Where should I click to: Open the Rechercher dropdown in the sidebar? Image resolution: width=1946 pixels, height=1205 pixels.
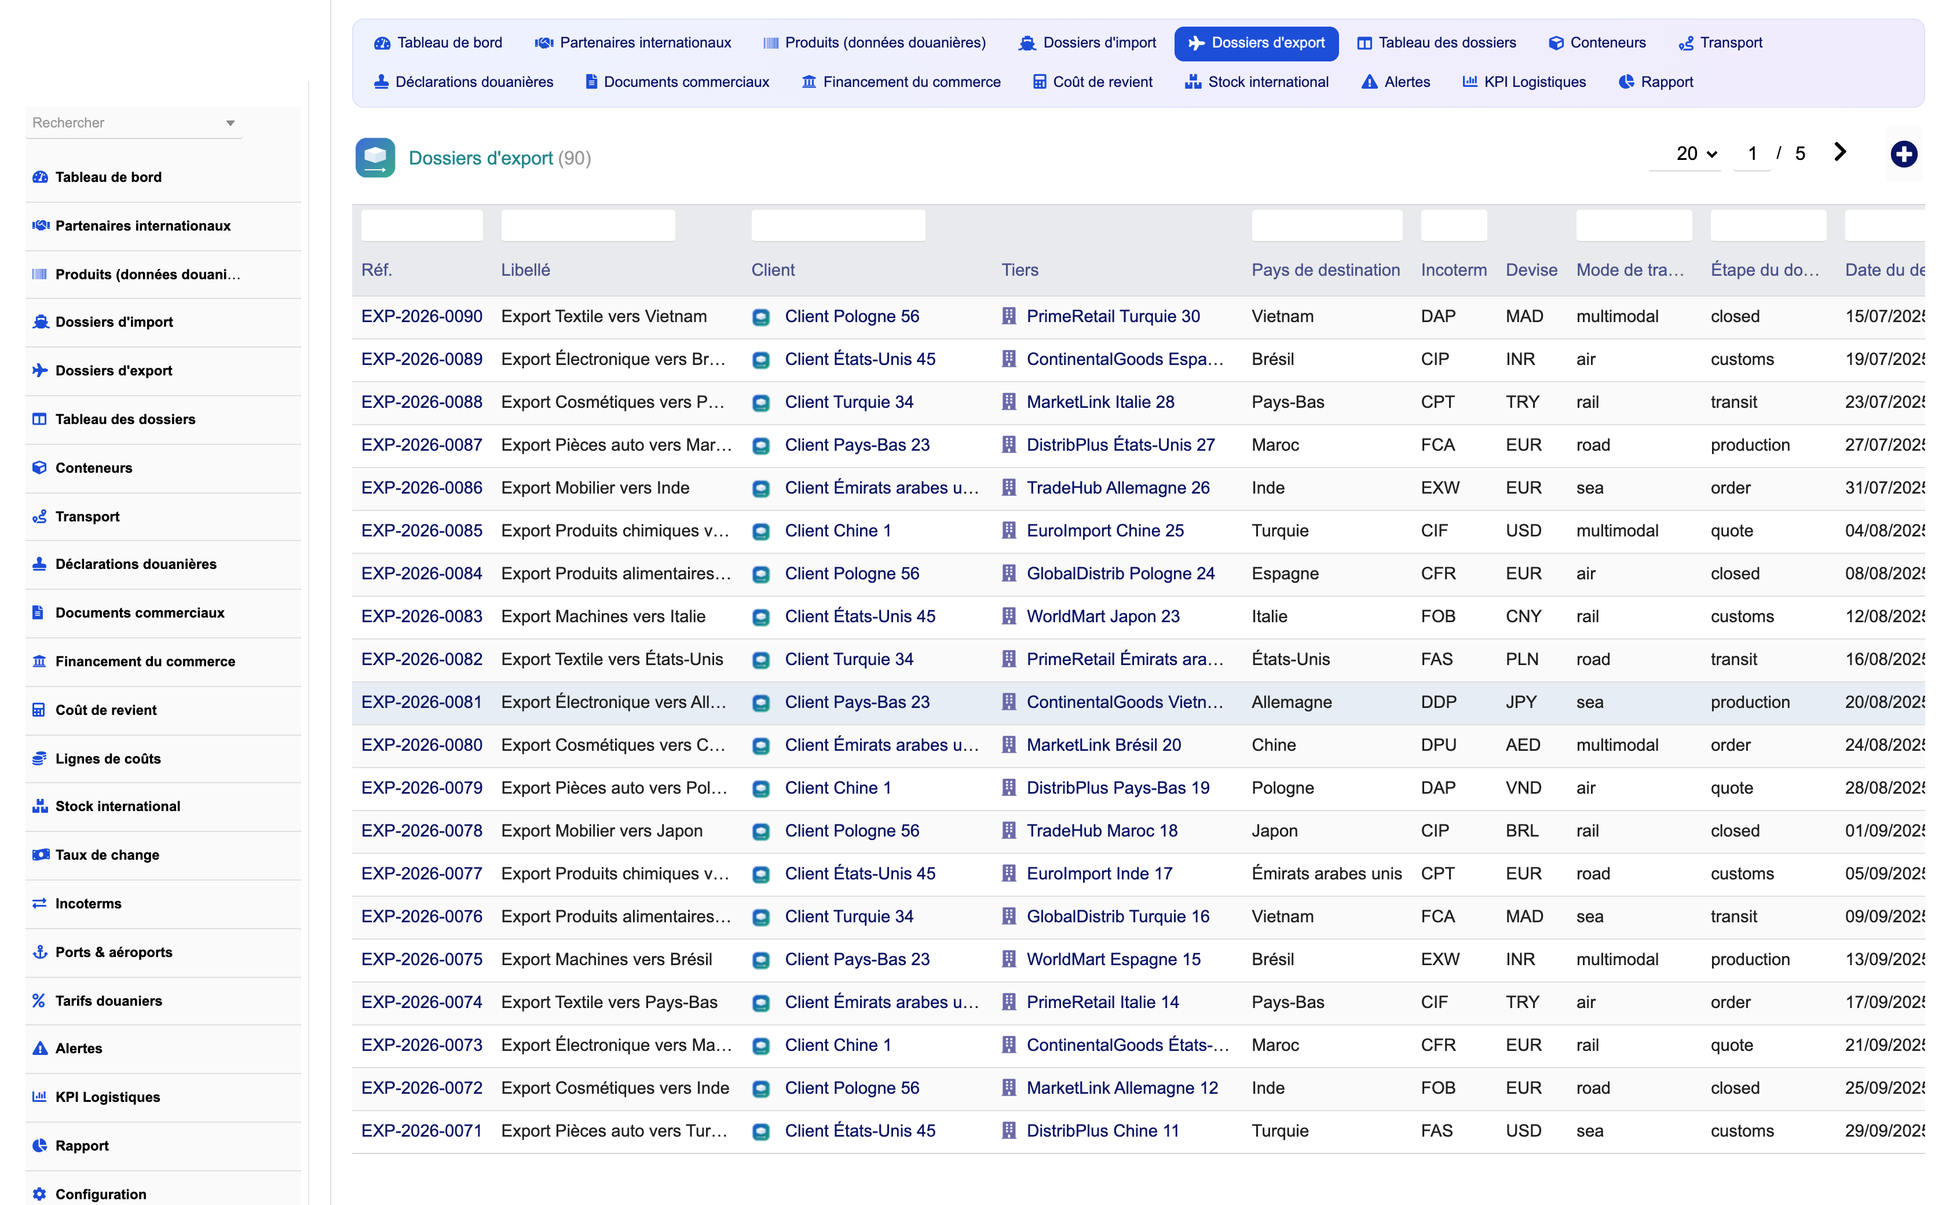134,123
